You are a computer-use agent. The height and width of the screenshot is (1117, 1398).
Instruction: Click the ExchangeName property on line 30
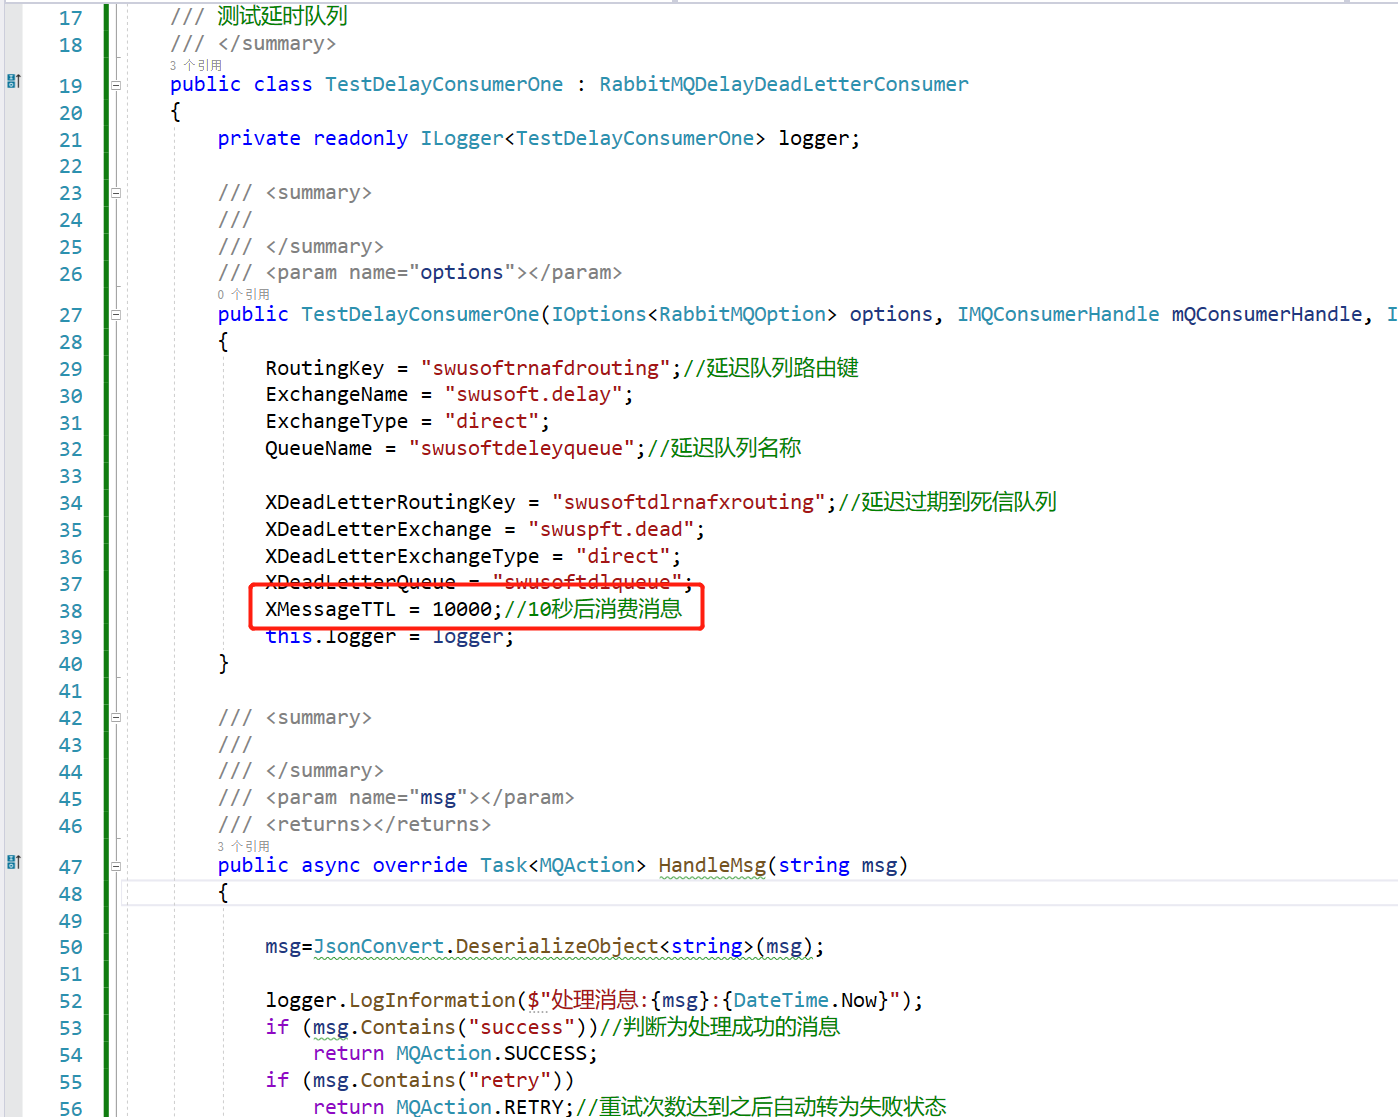tap(337, 395)
